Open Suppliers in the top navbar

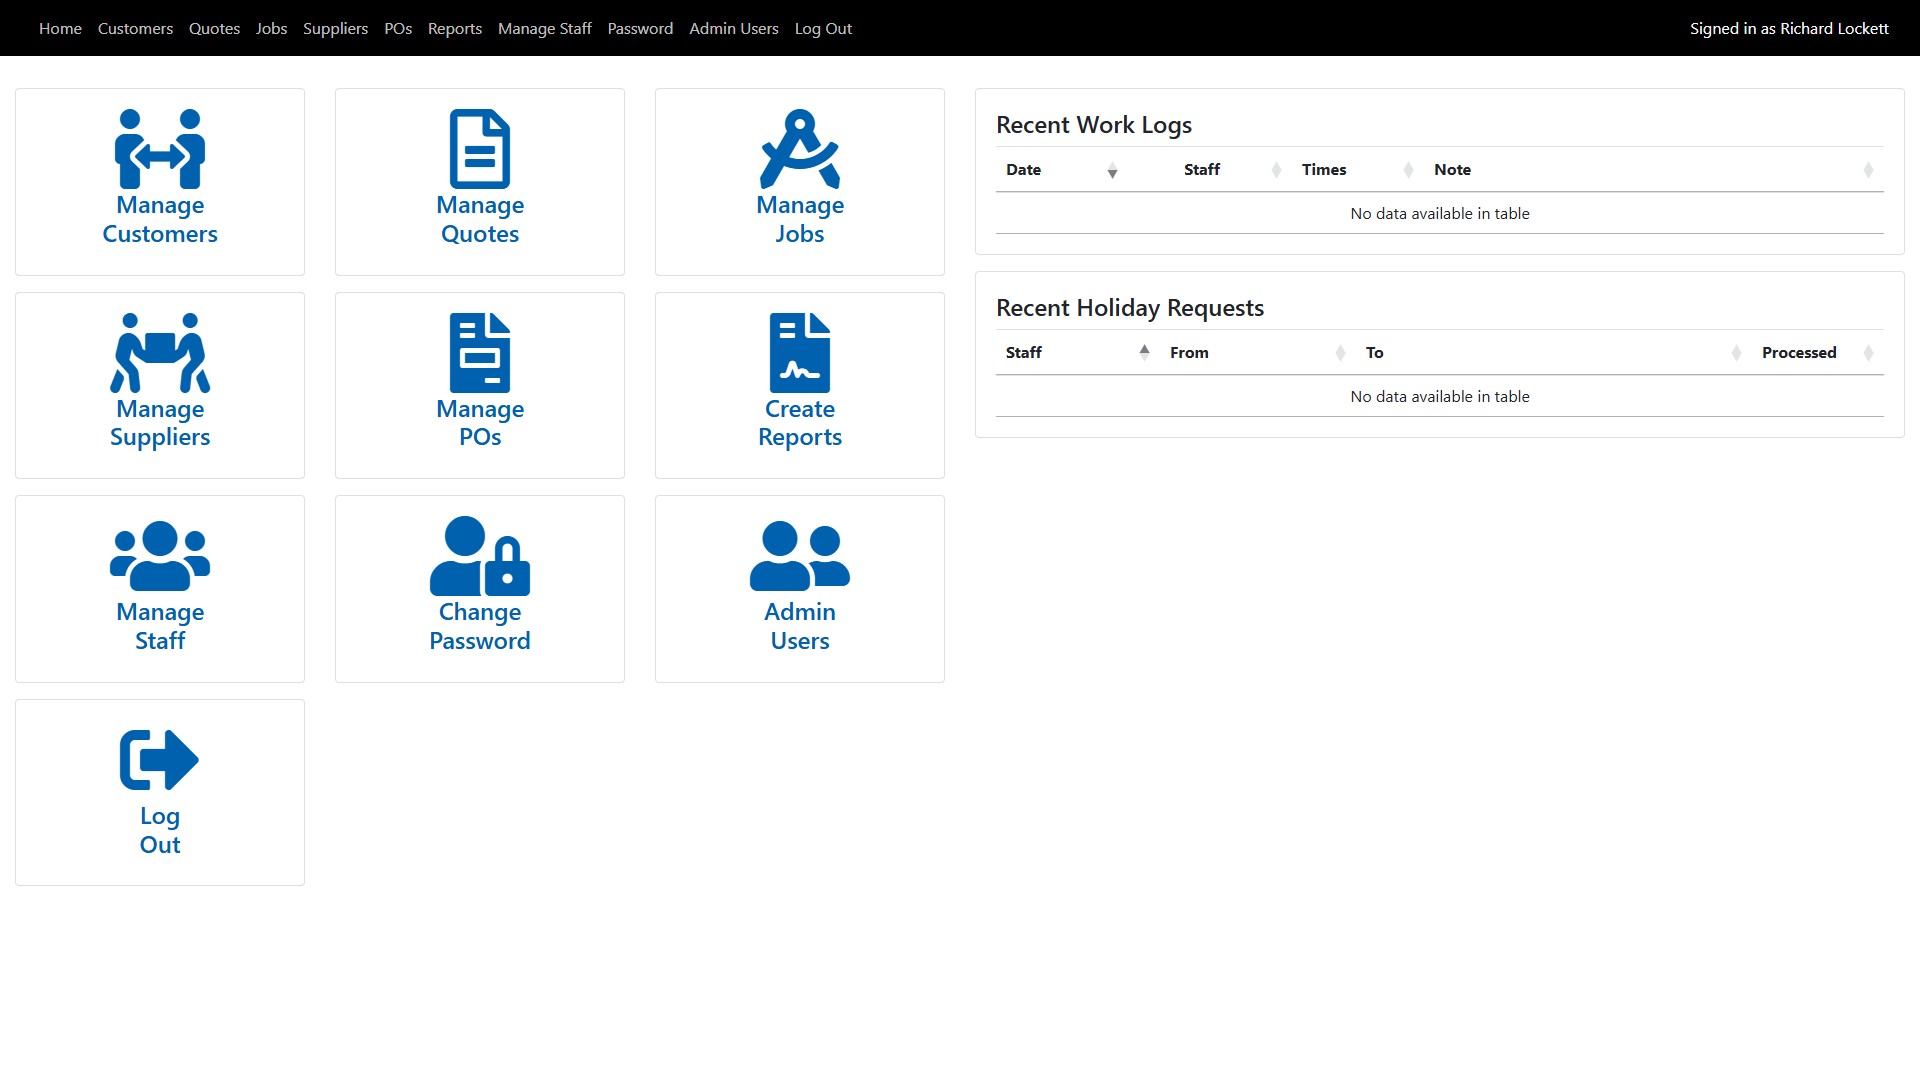pos(335,28)
